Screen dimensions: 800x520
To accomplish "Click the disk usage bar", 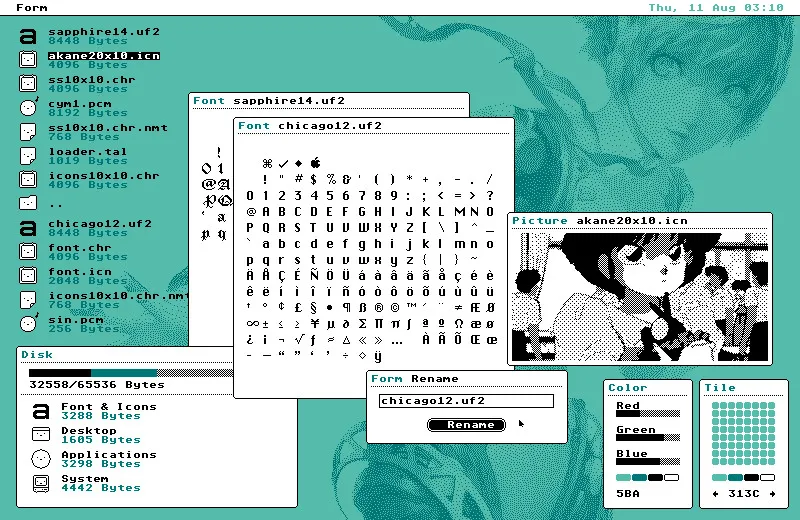I will 131,373.
